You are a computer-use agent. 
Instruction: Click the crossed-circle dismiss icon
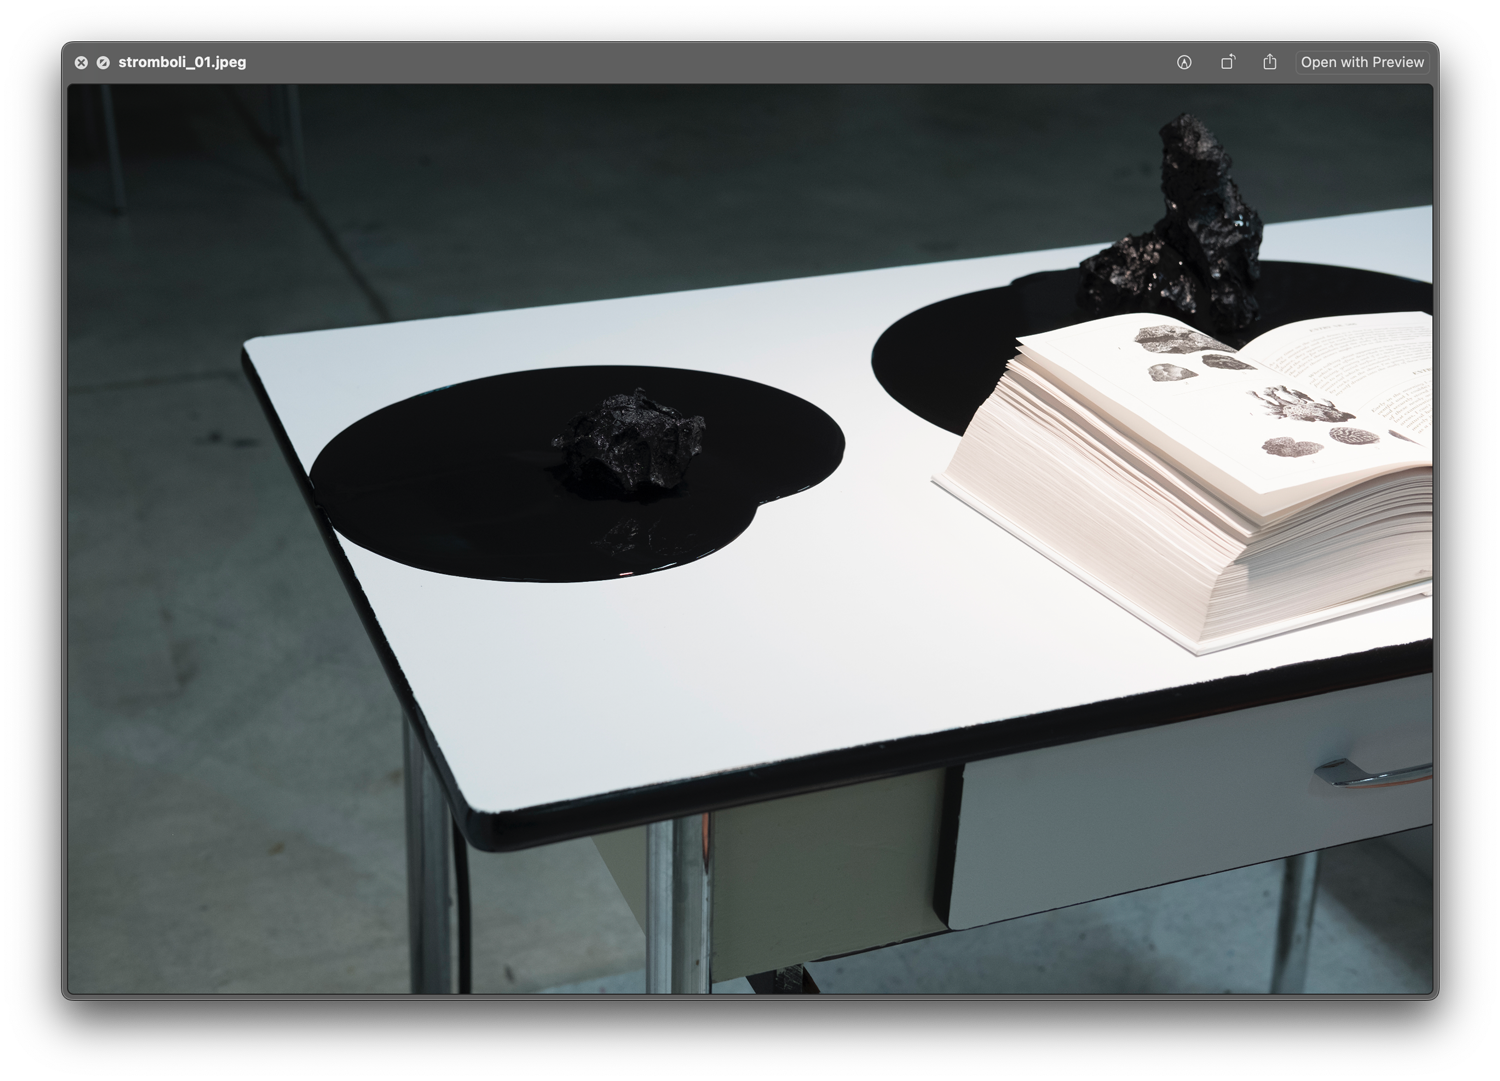tap(103, 62)
